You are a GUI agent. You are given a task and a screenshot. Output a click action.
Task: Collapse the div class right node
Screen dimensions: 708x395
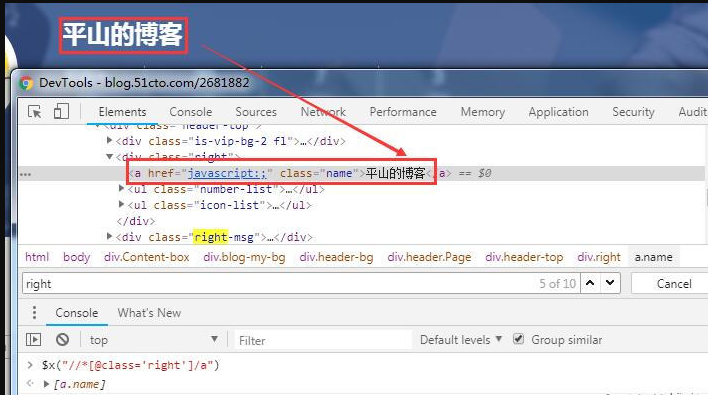(109, 157)
